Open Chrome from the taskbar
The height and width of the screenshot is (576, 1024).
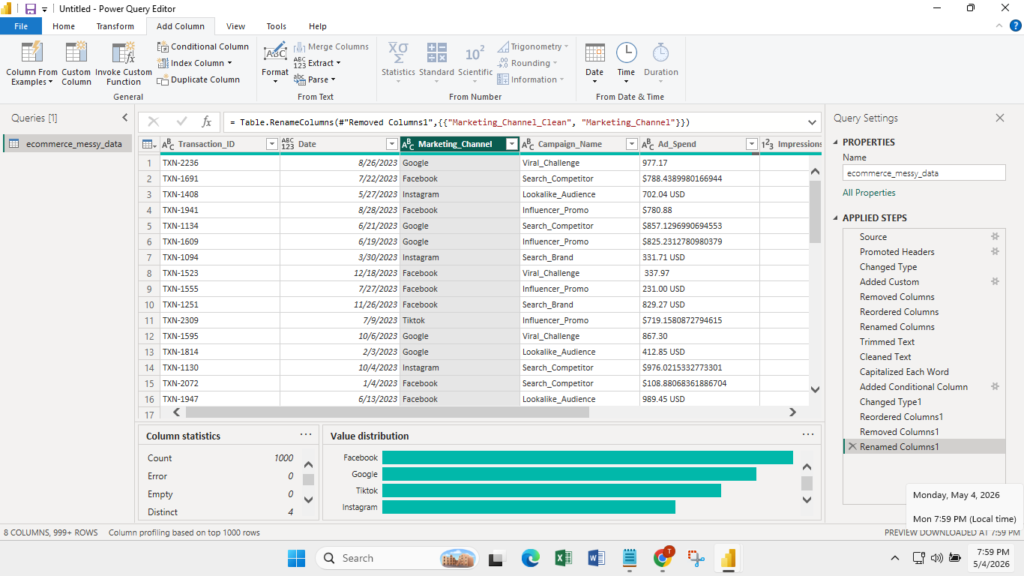(662, 558)
